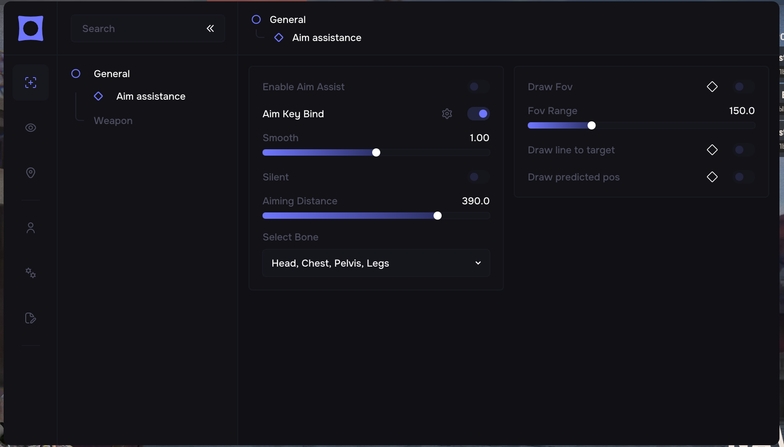The image size is (784, 447).
Task: Click the Fov Range slider handle
Action: coord(592,126)
